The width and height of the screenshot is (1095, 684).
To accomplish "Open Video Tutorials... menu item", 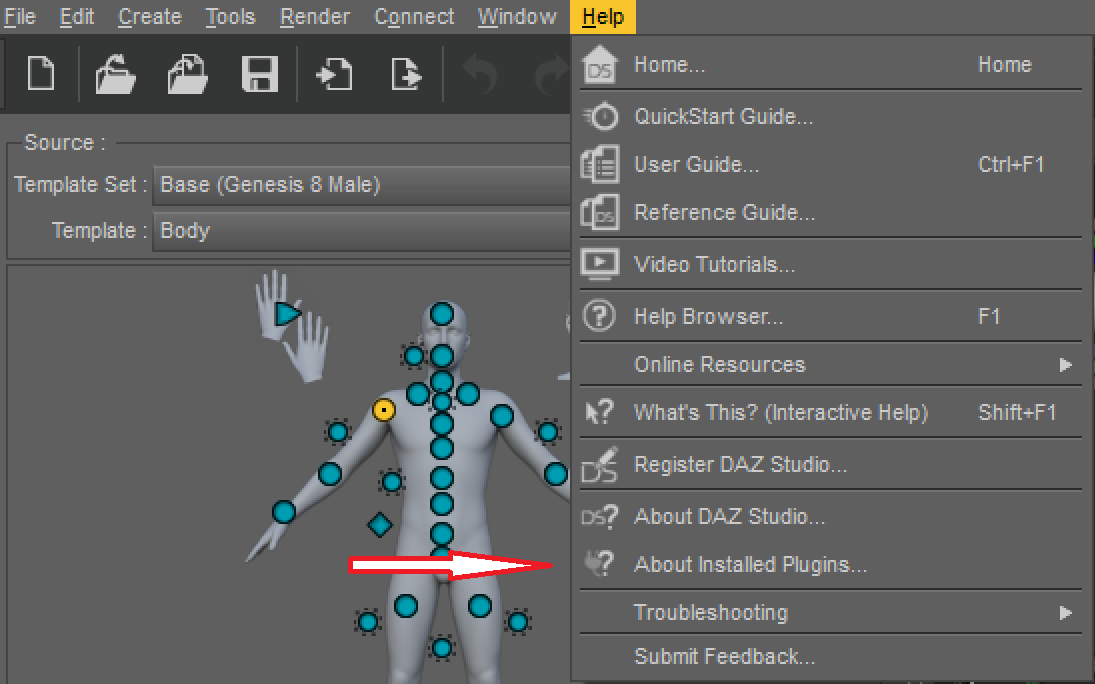I will (831, 264).
